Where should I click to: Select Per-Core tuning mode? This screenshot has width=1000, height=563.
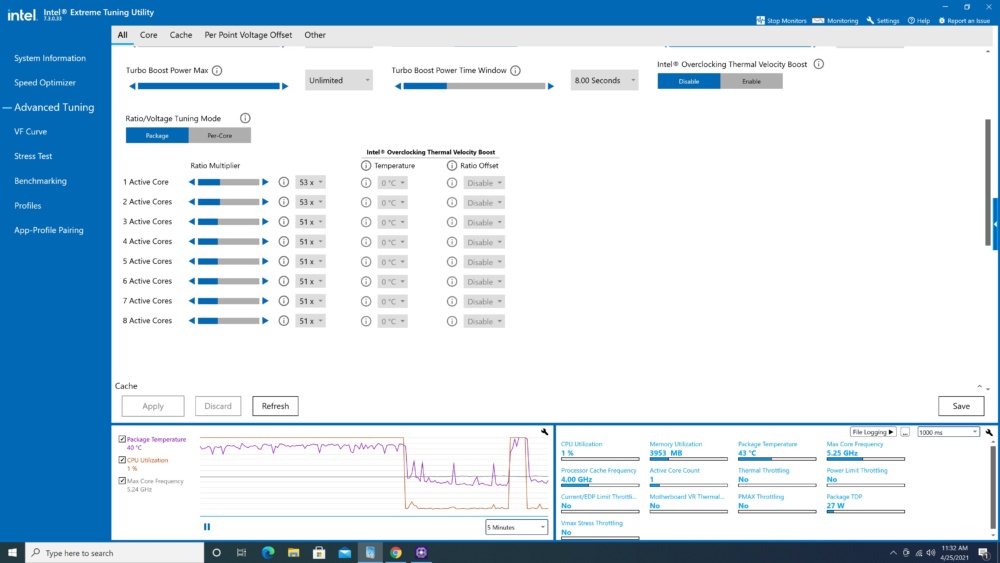pyautogui.click(x=219, y=135)
